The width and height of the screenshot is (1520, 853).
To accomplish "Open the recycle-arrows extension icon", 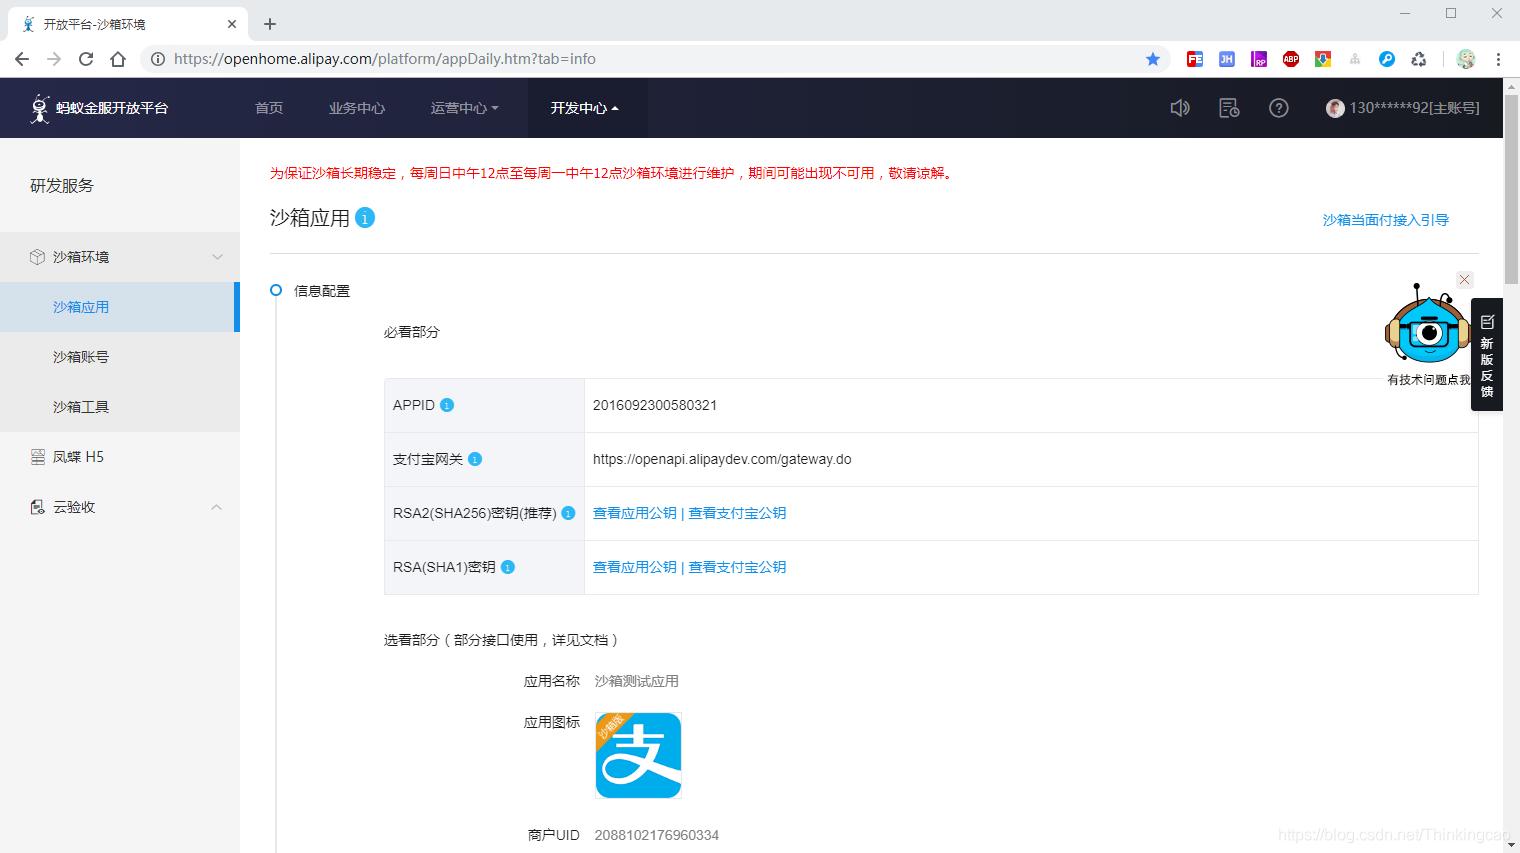I will [x=1419, y=59].
